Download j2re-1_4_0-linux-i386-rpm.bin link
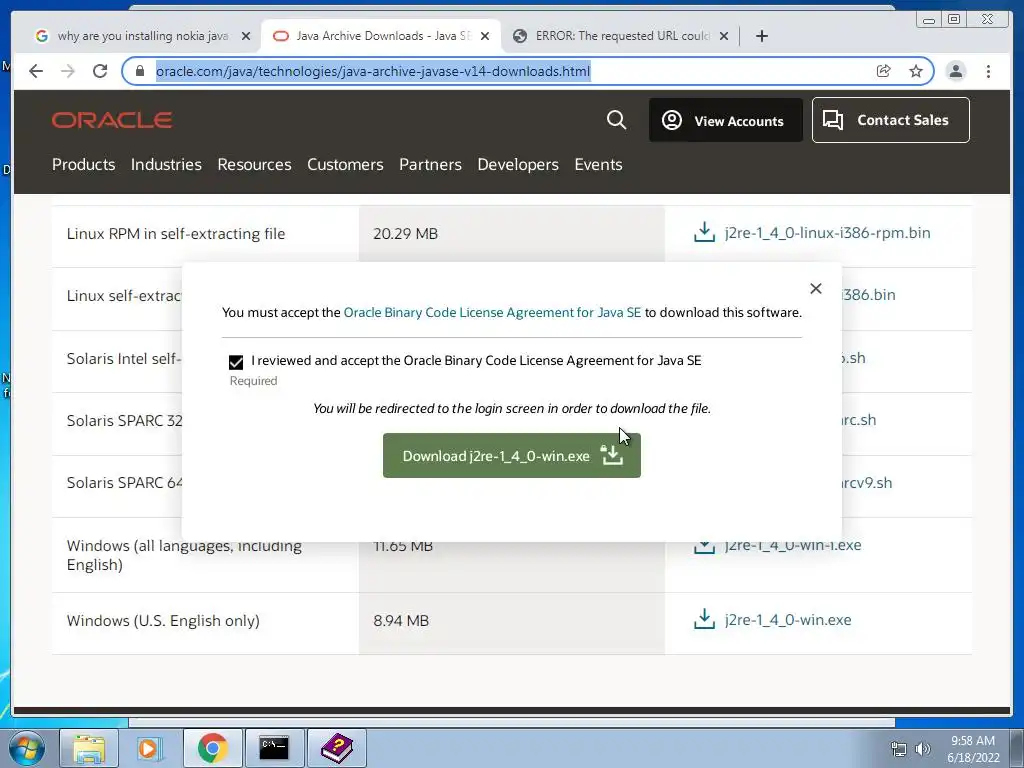Screen dimensions: 1024x768 [827, 232]
